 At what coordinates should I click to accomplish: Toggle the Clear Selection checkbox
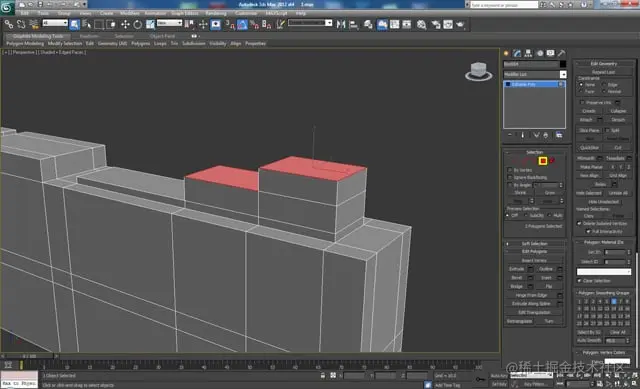point(579,281)
